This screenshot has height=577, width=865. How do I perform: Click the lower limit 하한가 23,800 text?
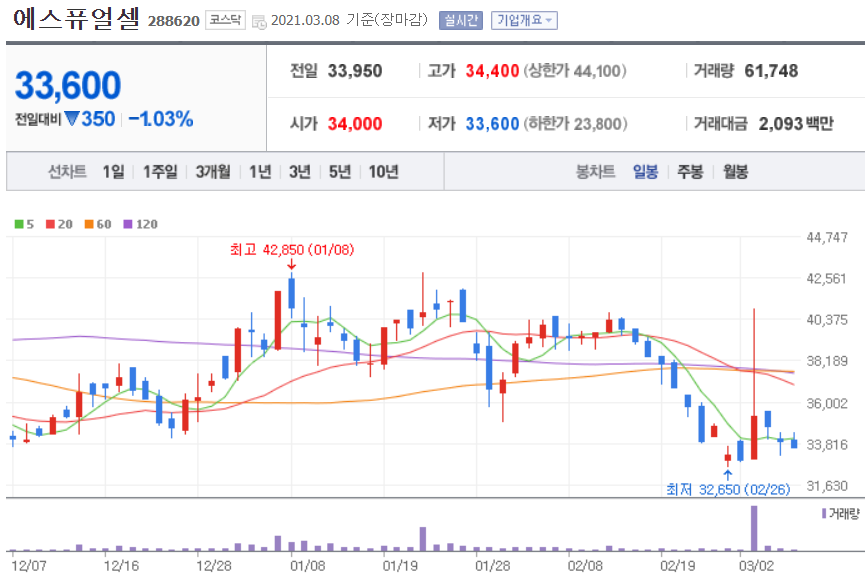pyautogui.click(x=575, y=124)
